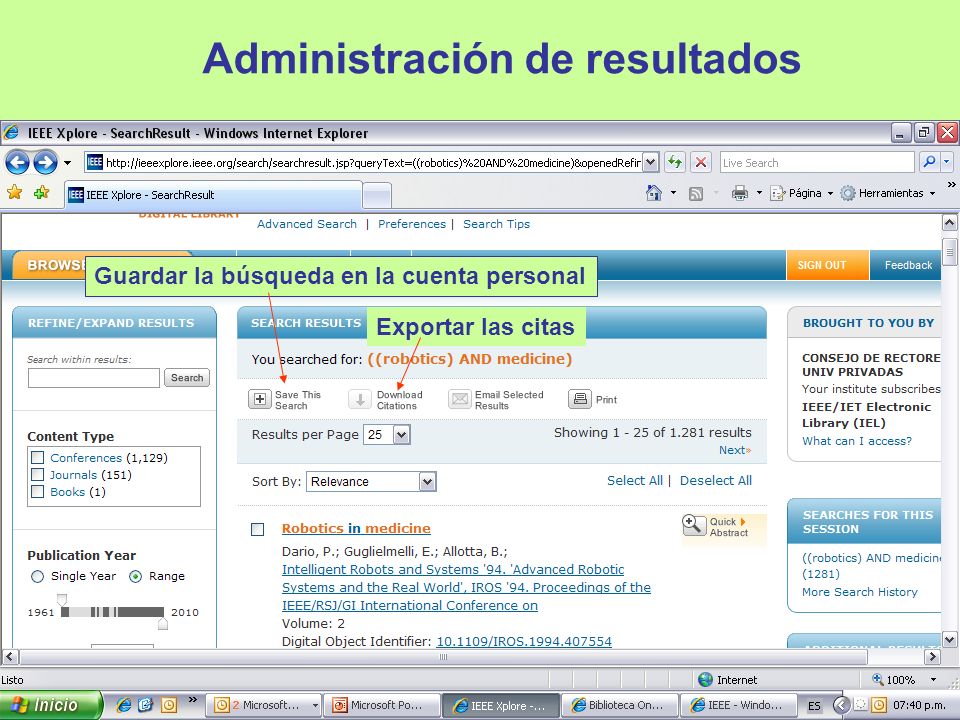
Task: Click the Save This Search plus icon
Action: tap(260, 399)
